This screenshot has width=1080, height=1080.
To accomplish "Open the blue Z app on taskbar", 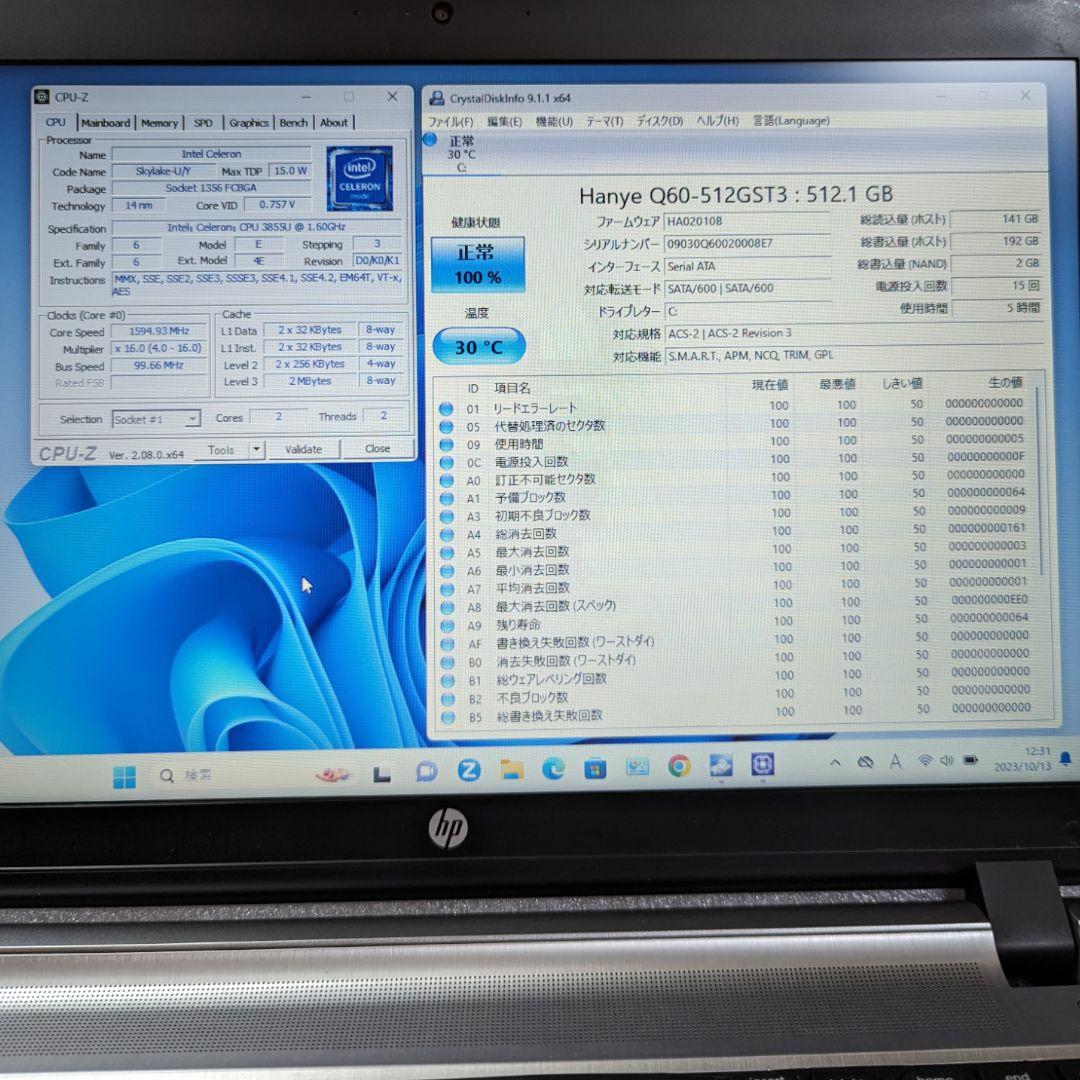I will coord(469,770).
